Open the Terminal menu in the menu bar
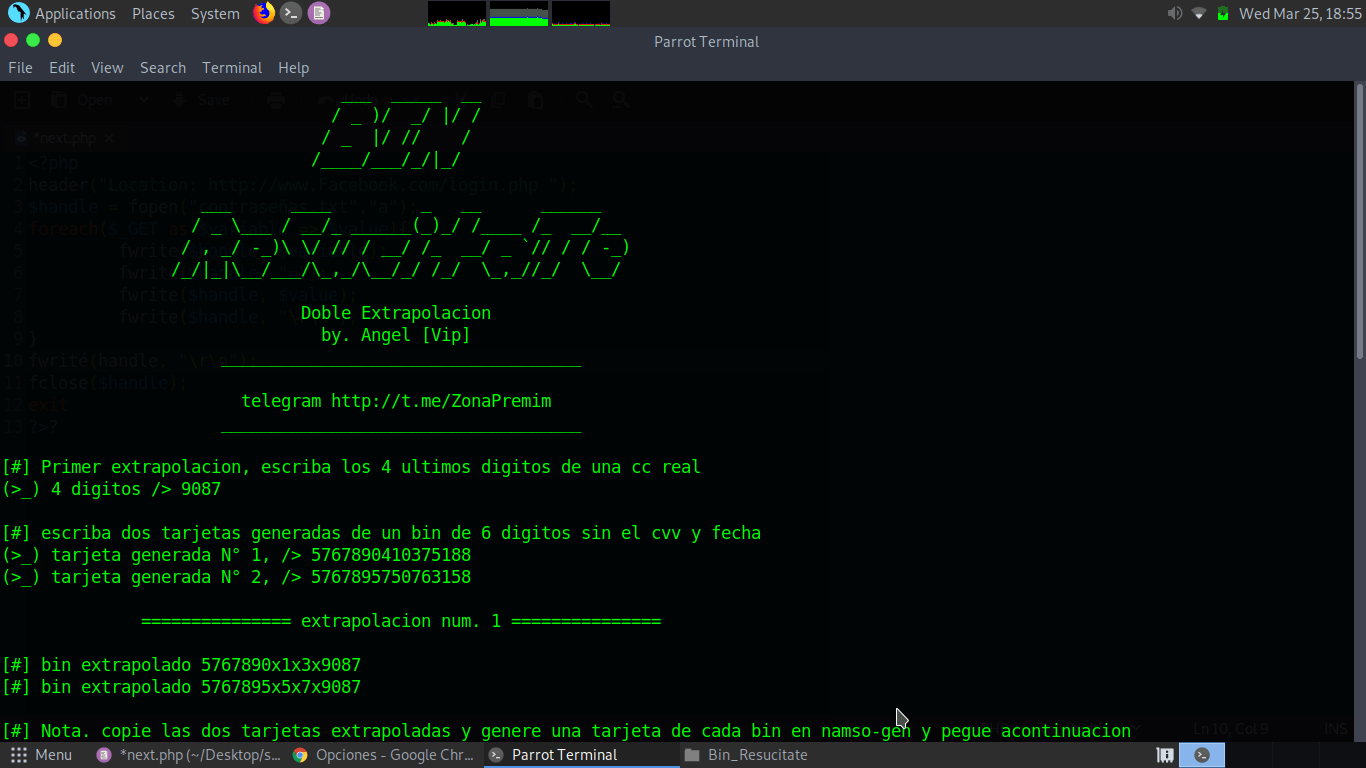1366x768 pixels. click(231, 67)
